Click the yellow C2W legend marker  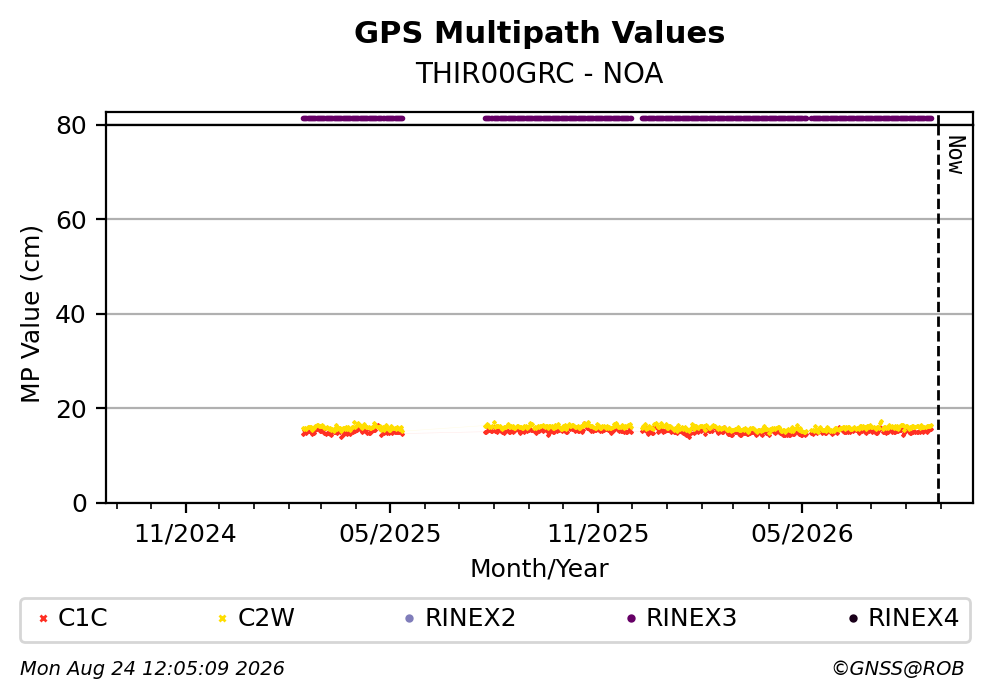222,619
